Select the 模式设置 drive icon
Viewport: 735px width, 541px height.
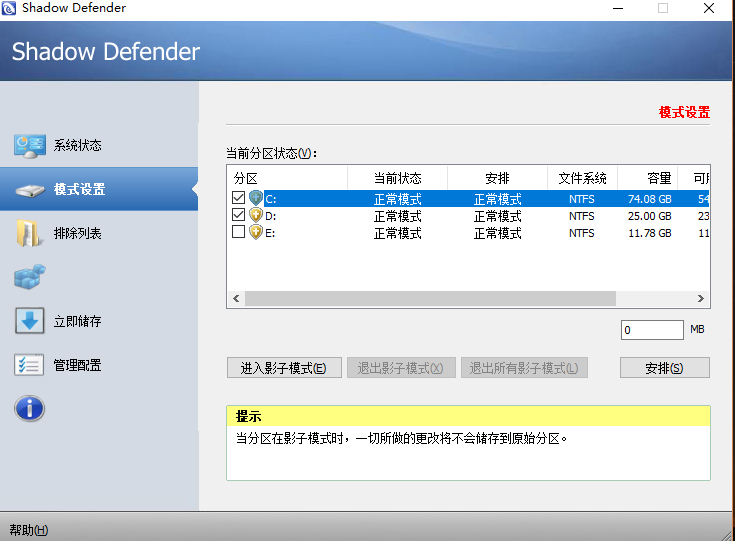point(29,190)
